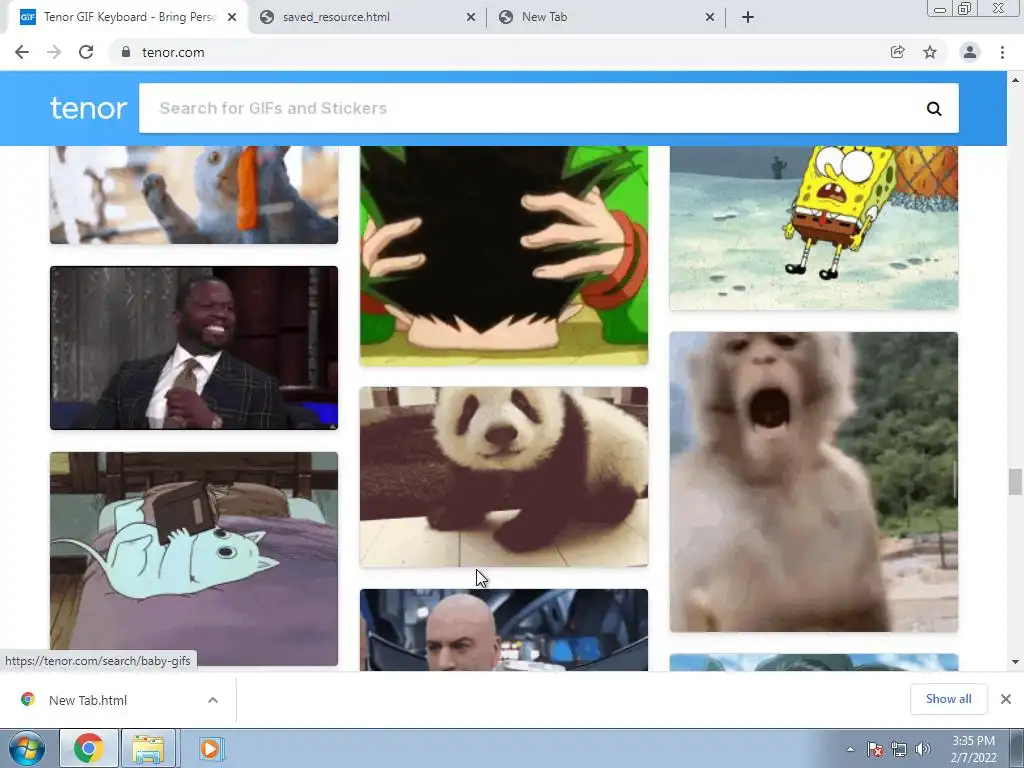The height and width of the screenshot is (768, 1024).
Task: Go back to previous page
Action: [x=22, y=52]
